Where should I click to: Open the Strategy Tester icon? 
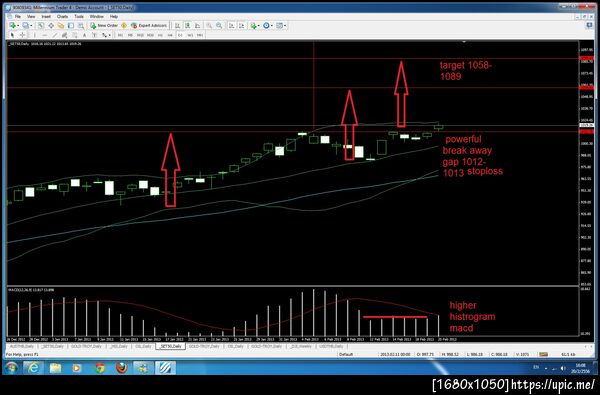click(x=81, y=25)
